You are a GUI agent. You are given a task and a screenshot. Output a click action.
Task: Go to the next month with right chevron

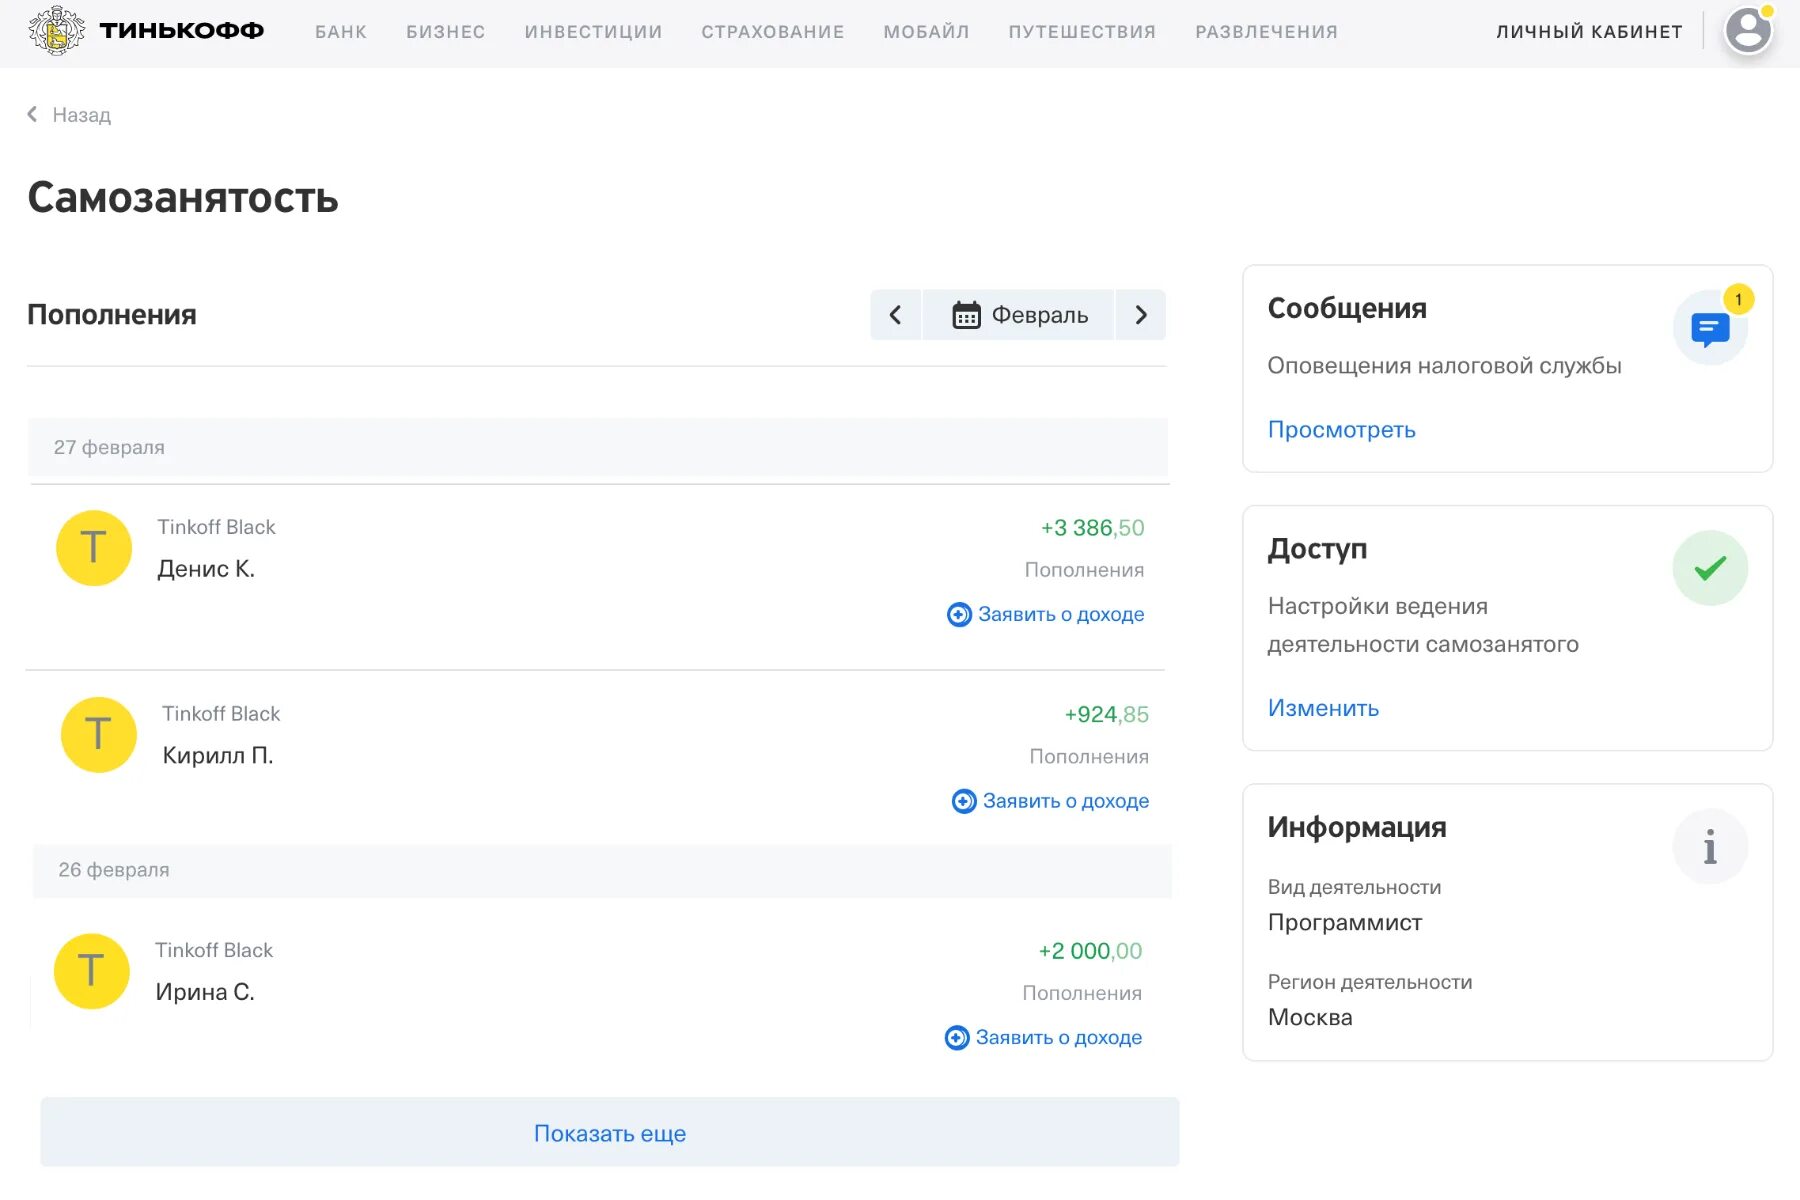(1141, 315)
